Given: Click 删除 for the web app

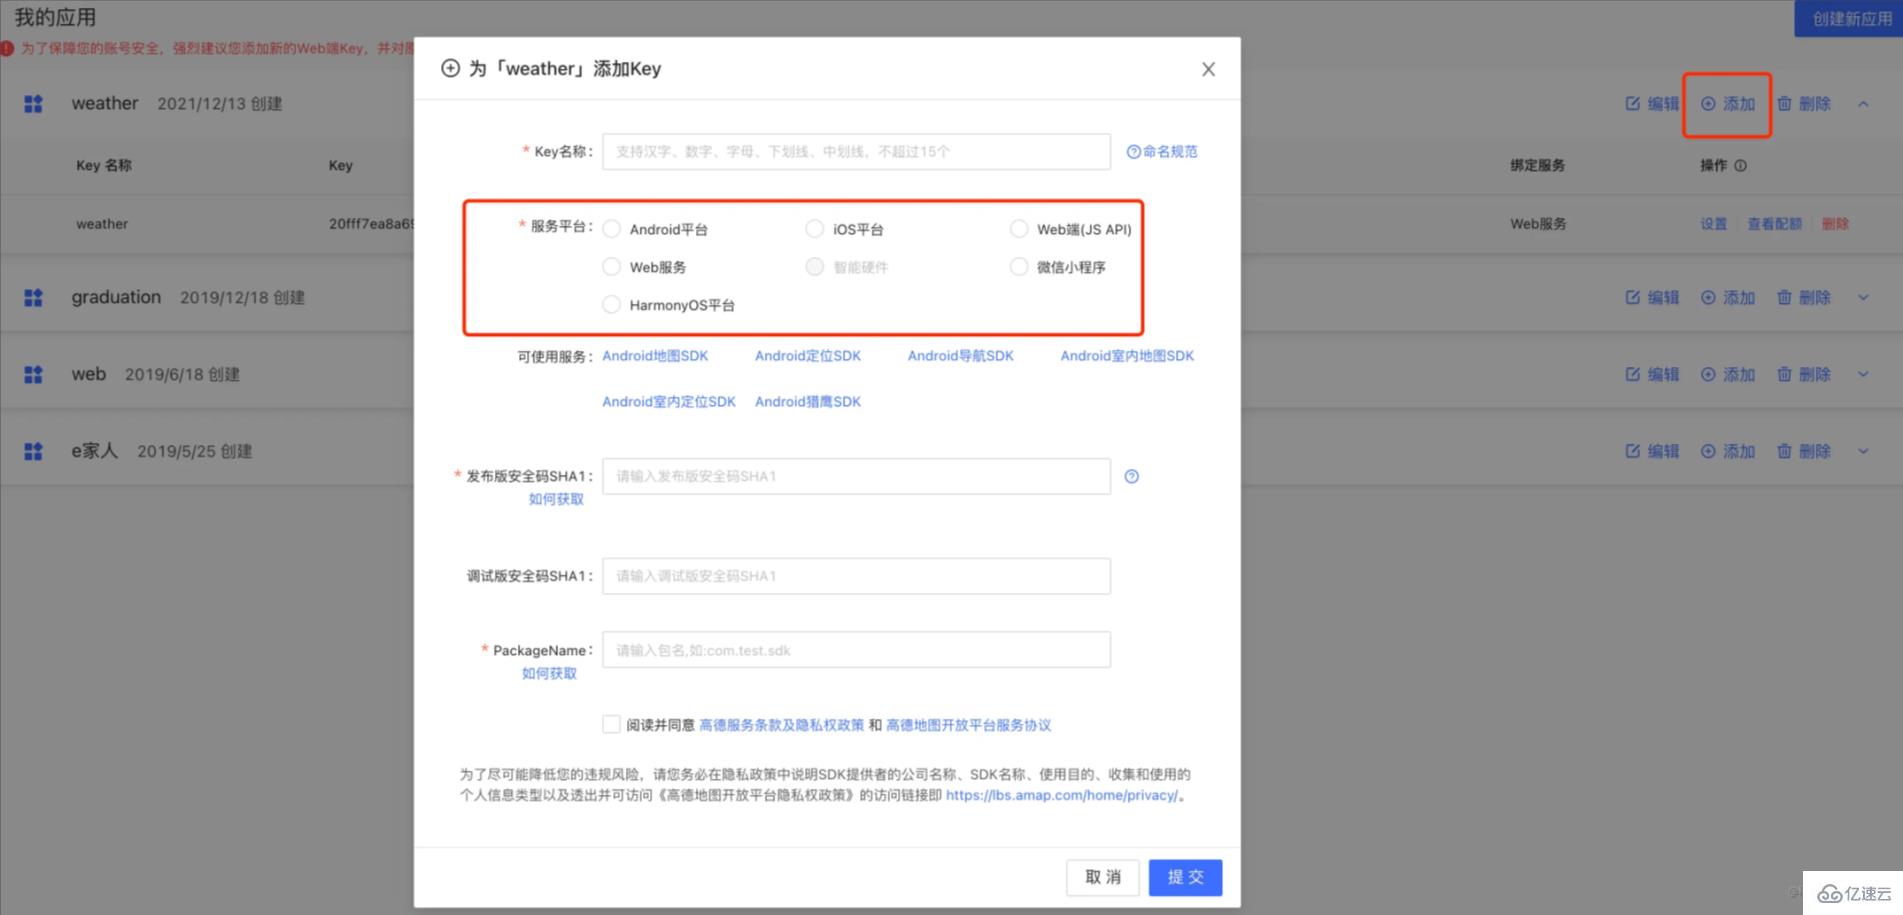Looking at the screenshot, I should pyautogui.click(x=1804, y=374).
